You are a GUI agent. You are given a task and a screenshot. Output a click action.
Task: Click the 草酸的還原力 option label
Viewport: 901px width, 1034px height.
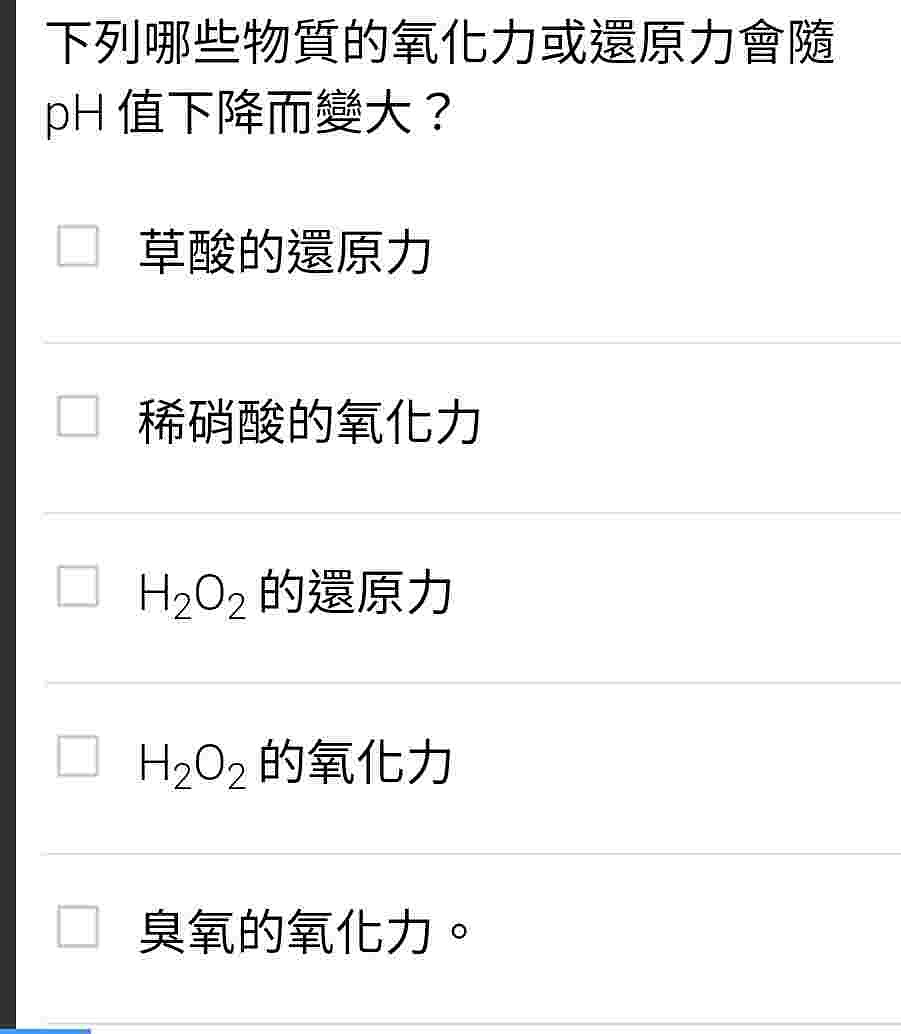pyautogui.click(x=285, y=251)
